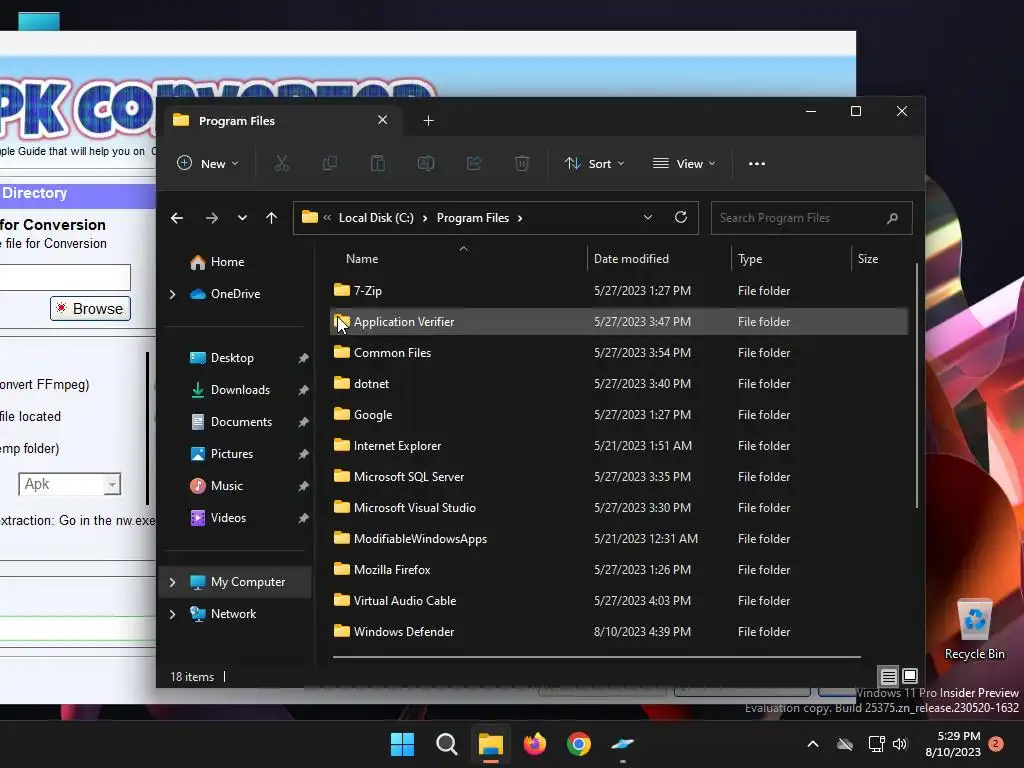Click the vertical scrollbar of file list
The height and width of the screenshot is (768, 1024).
click(916, 385)
